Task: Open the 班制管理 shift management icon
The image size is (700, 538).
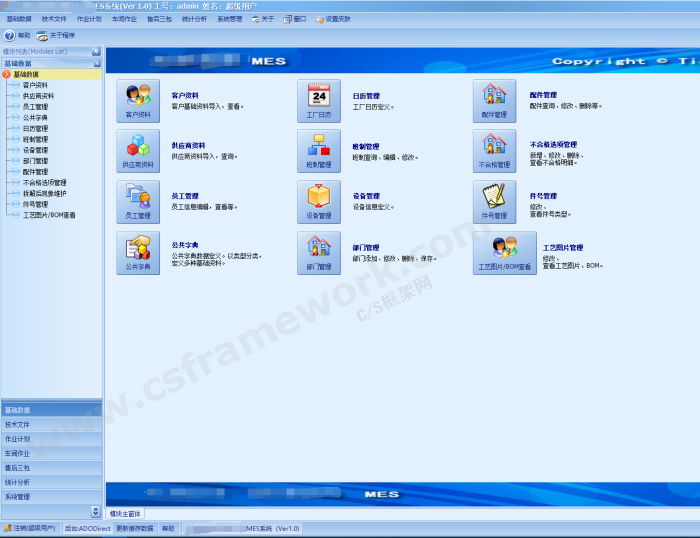Action: 318,151
